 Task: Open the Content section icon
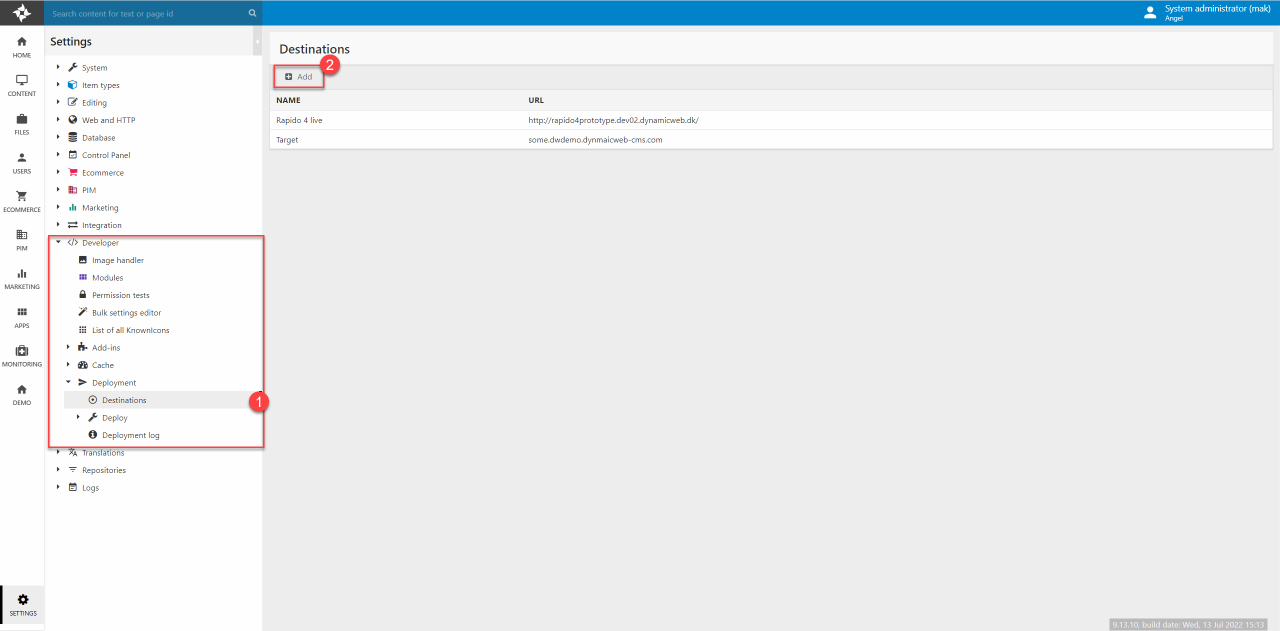point(22,84)
